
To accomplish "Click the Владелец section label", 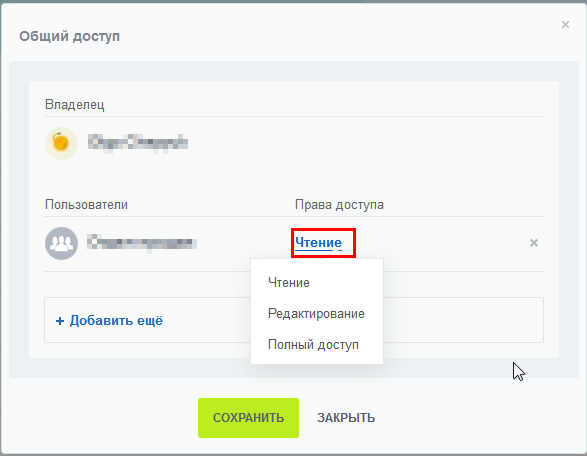I will coord(74,104).
